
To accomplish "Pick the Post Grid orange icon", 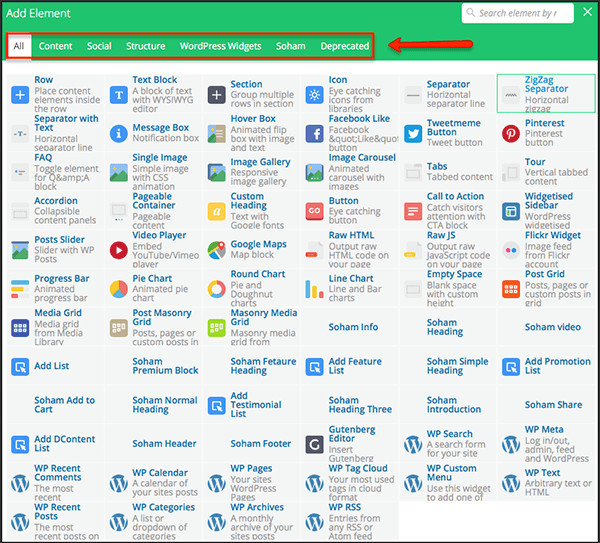I will coord(511,289).
